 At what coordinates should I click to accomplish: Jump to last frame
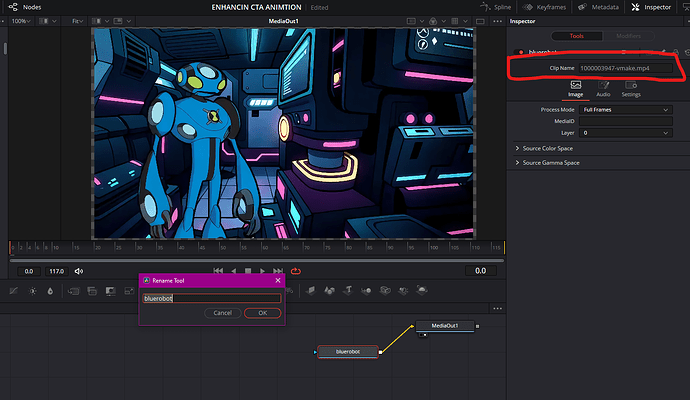[278, 271]
